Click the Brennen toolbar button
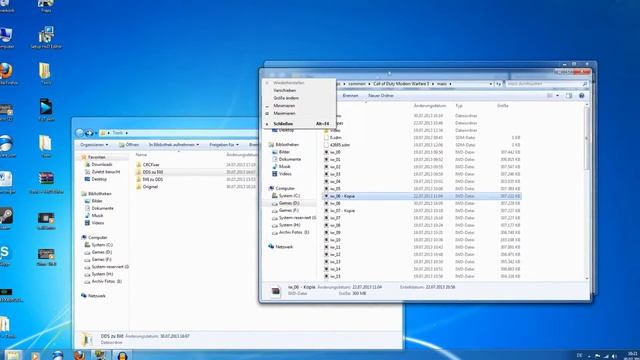 click(350, 96)
